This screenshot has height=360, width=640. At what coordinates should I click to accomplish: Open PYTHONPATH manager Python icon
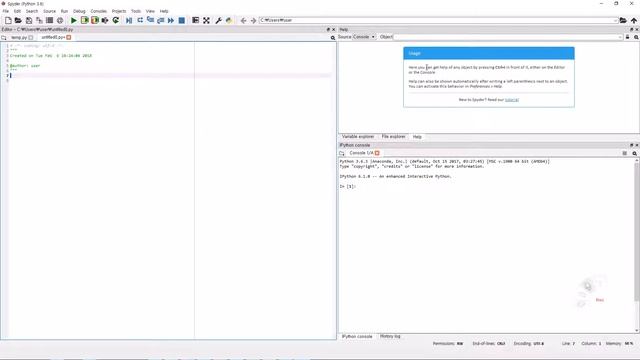coord(229,20)
